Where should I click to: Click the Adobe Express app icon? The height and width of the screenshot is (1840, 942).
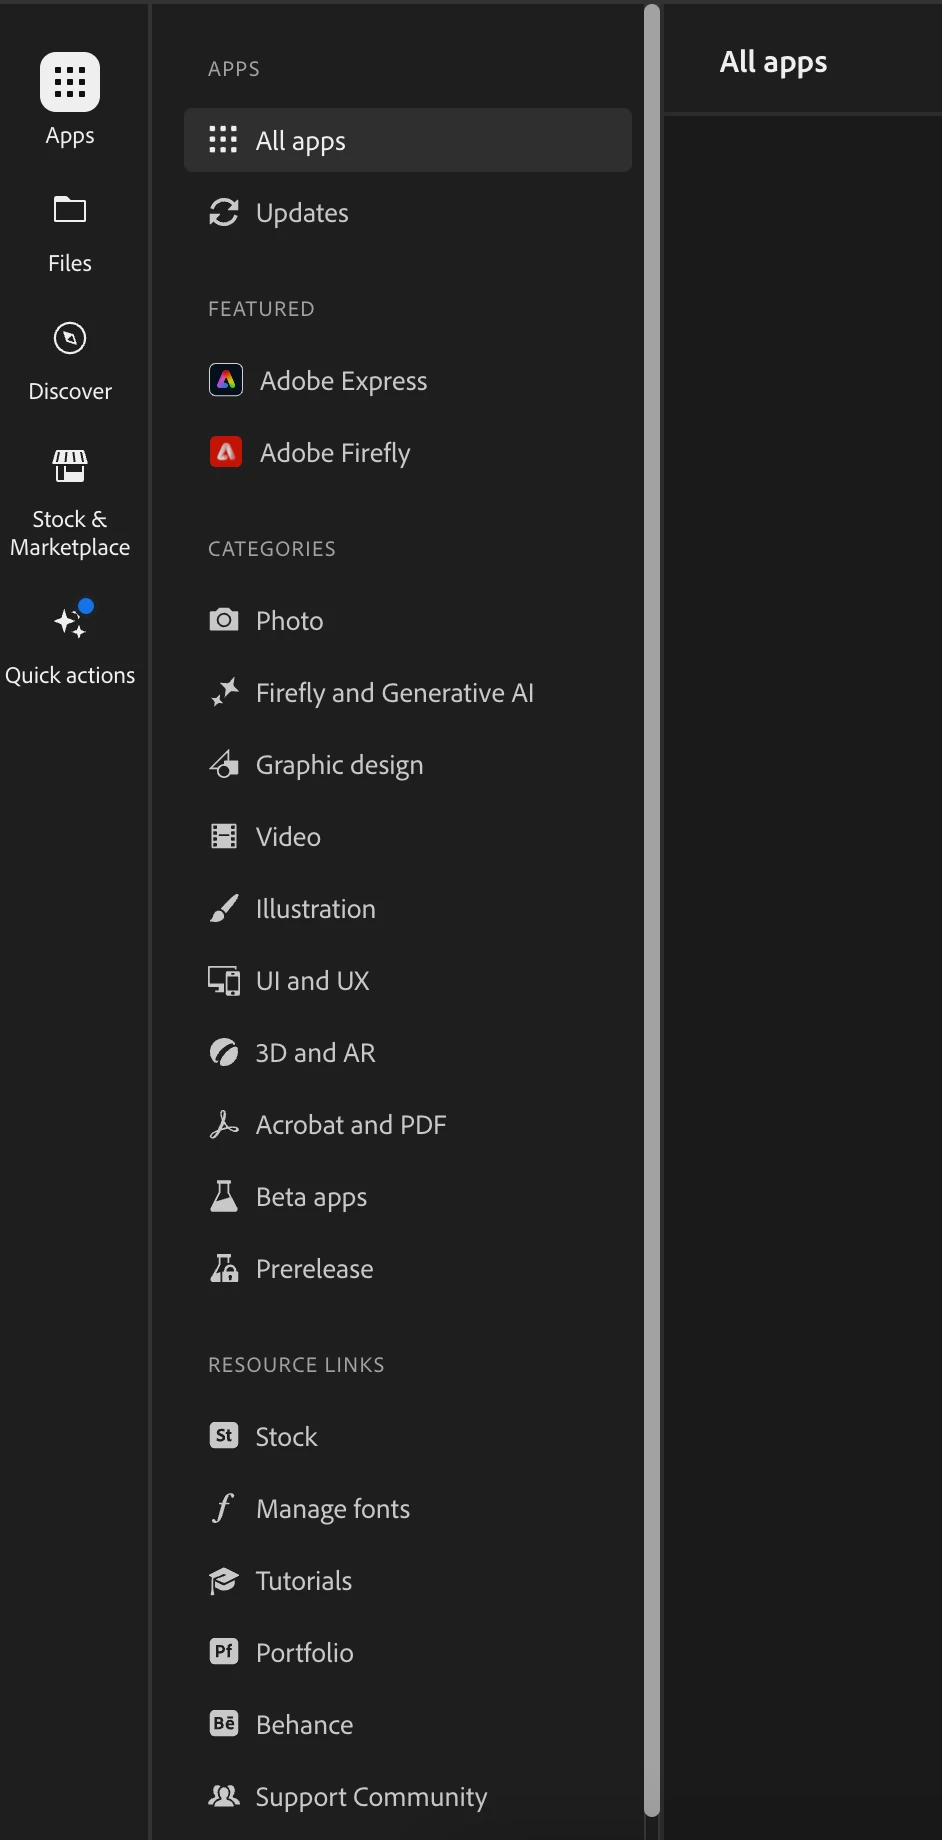[x=226, y=380]
